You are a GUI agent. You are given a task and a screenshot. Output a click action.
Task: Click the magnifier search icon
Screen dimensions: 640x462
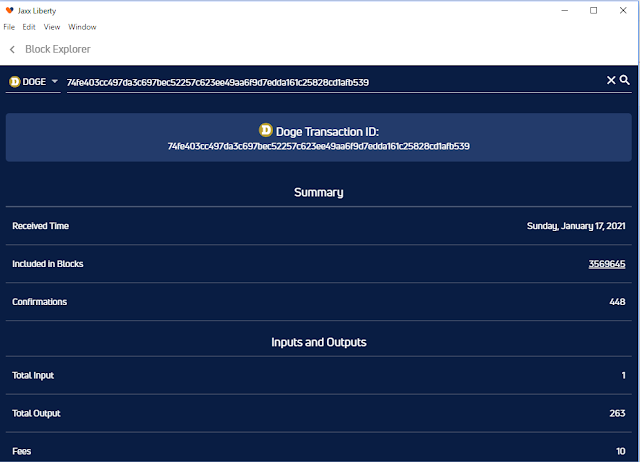pyautogui.click(x=624, y=80)
